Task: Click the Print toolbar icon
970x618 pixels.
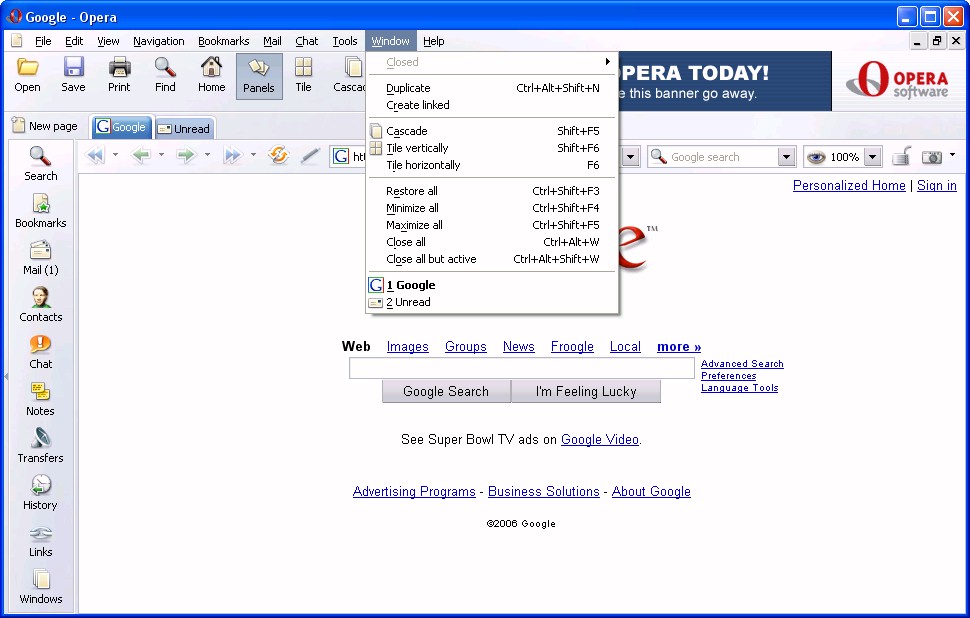Action: tap(119, 67)
